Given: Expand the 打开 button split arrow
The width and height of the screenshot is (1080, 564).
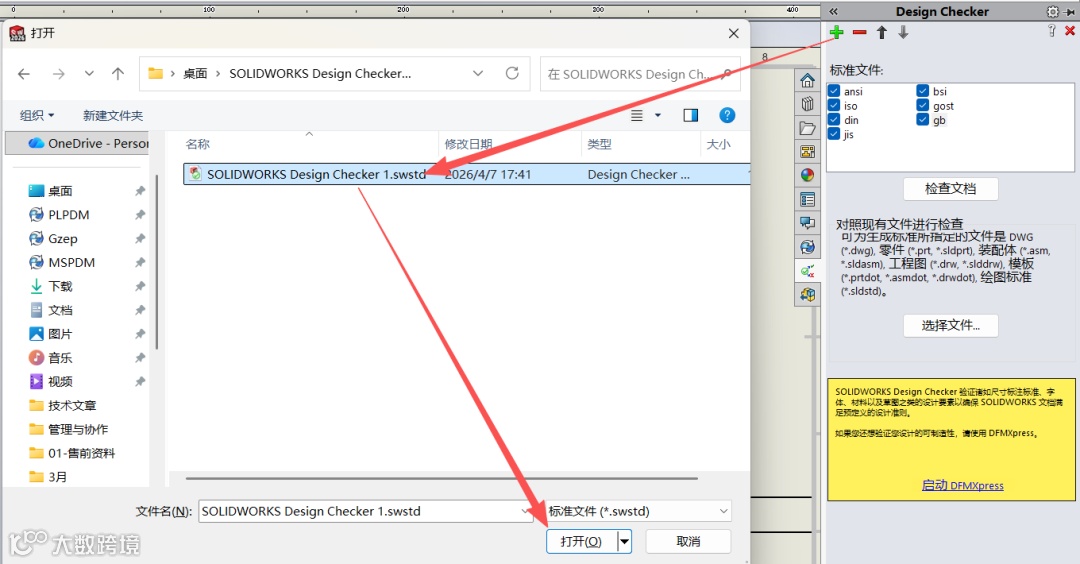Looking at the screenshot, I should click(x=624, y=541).
